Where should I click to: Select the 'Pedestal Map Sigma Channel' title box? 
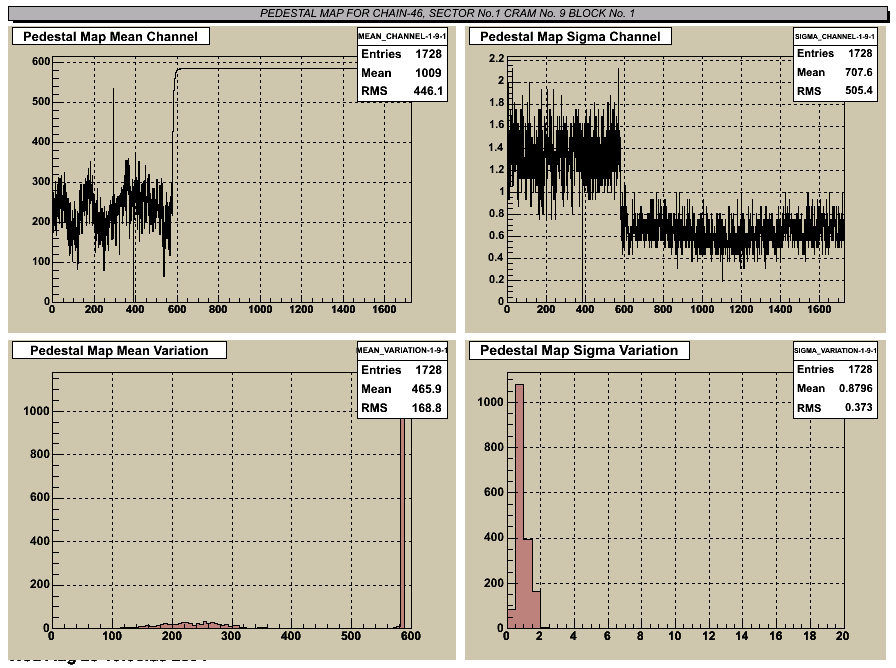pyautogui.click(x=570, y=37)
